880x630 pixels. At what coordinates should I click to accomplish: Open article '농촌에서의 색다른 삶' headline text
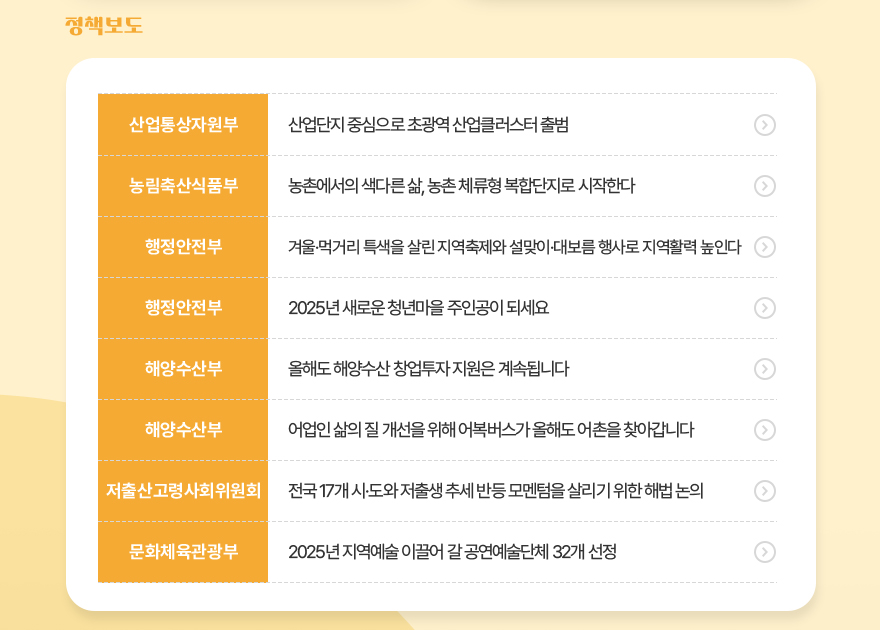[461, 186]
